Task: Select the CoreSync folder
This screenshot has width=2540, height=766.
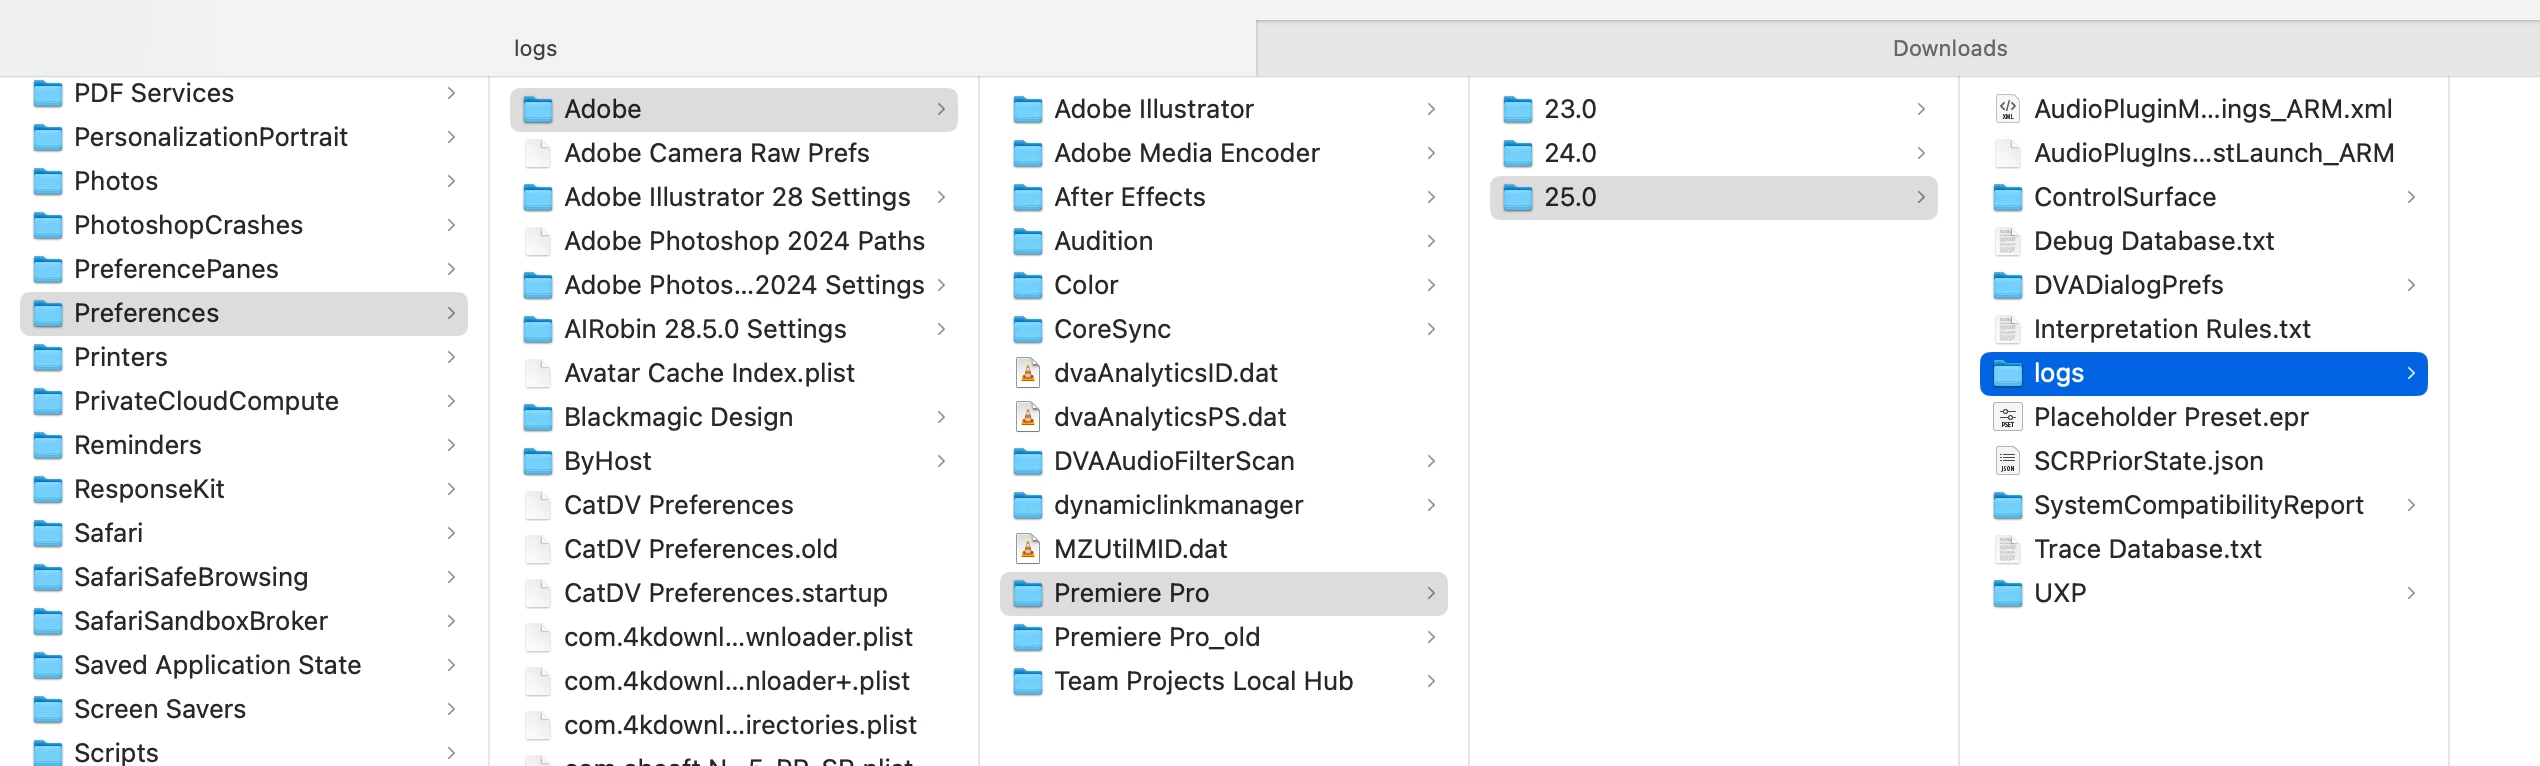Action: click(x=1224, y=329)
